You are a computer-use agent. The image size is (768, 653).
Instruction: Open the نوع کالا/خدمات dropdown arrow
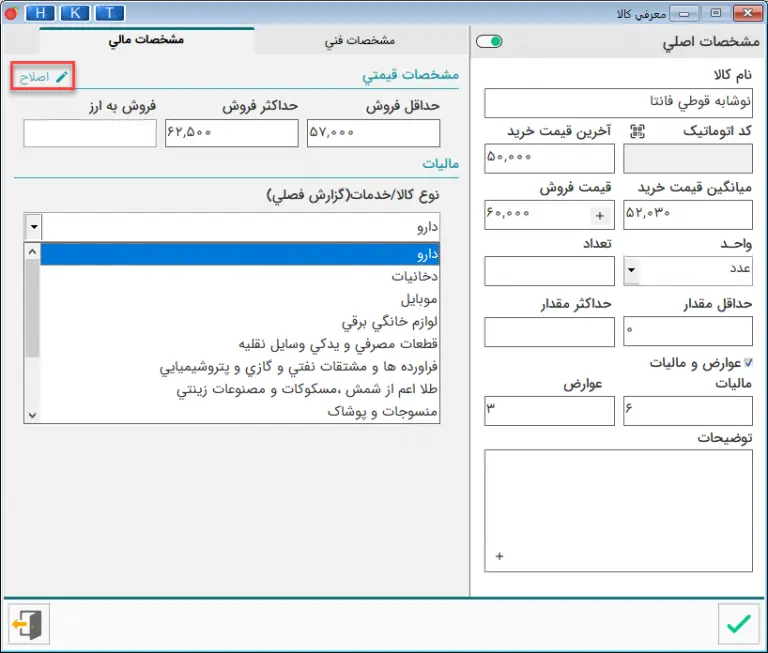pos(33,227)
